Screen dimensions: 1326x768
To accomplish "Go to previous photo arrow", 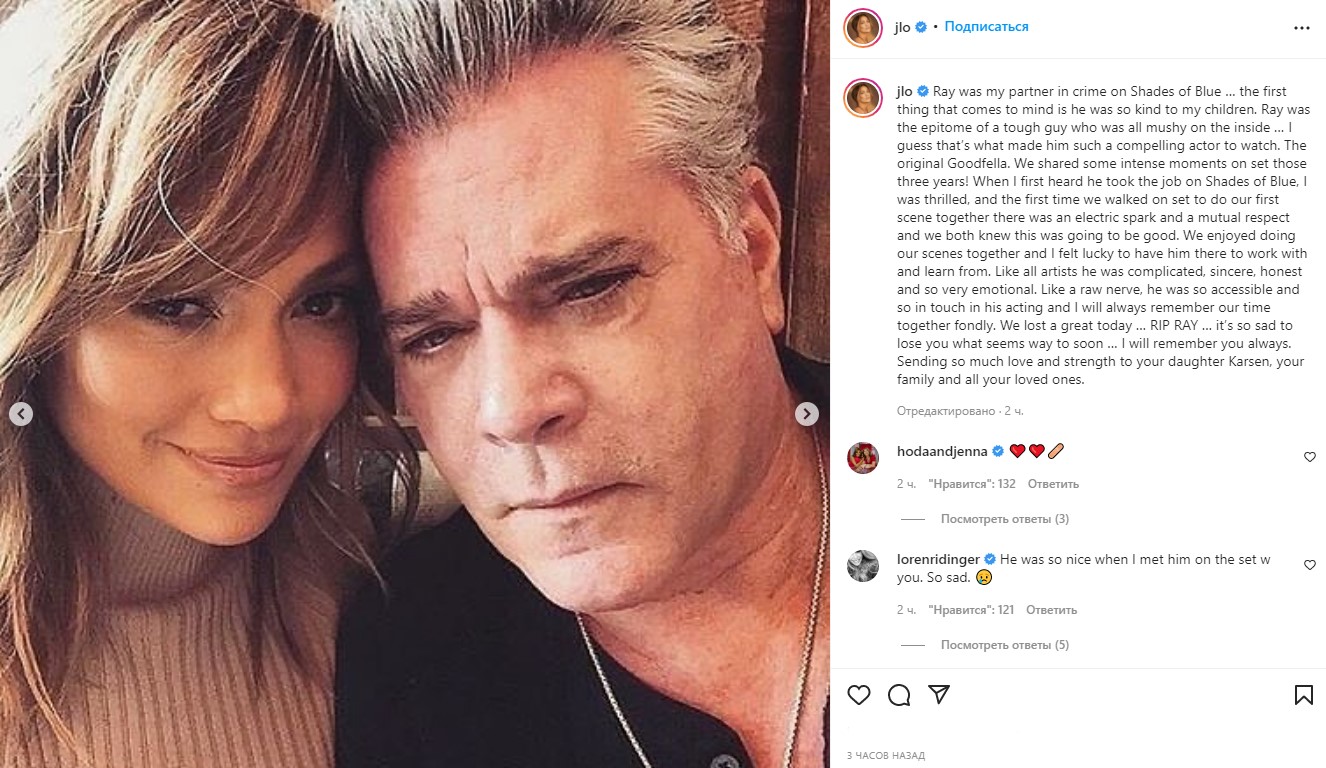I will coord(21,414).
